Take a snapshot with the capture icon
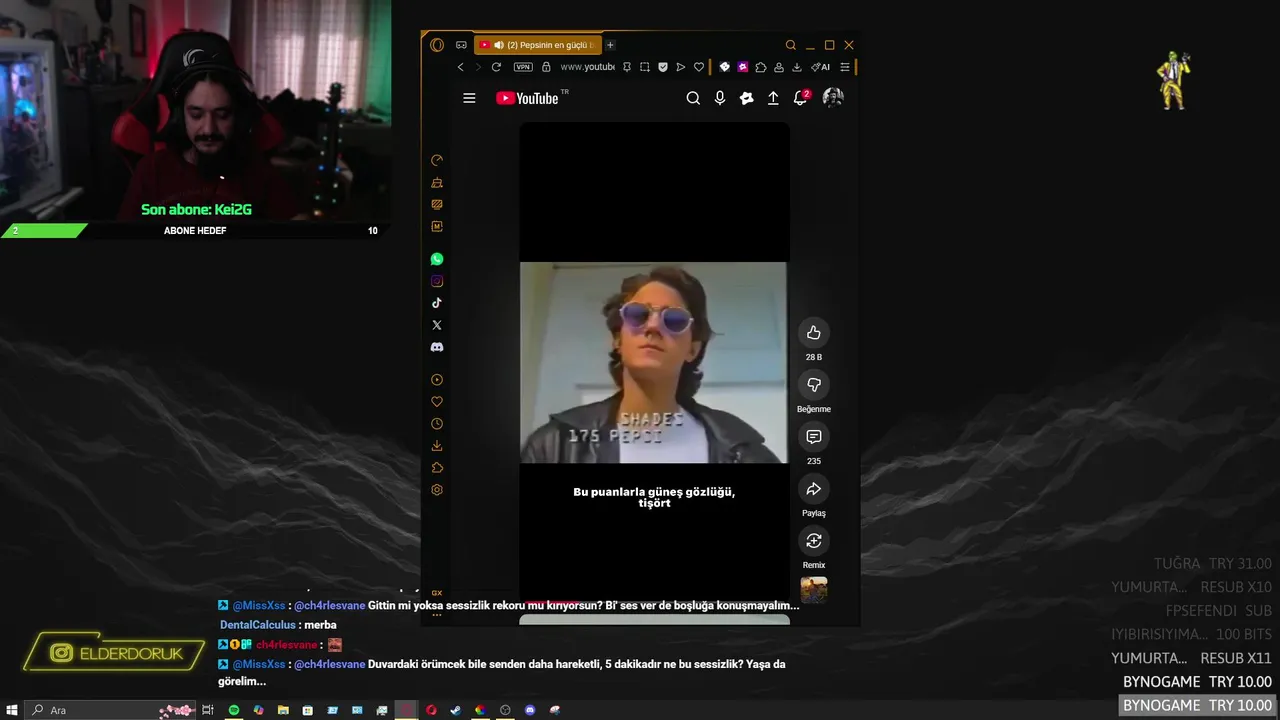Viewport: 1280px width, 720px height. 645,67
